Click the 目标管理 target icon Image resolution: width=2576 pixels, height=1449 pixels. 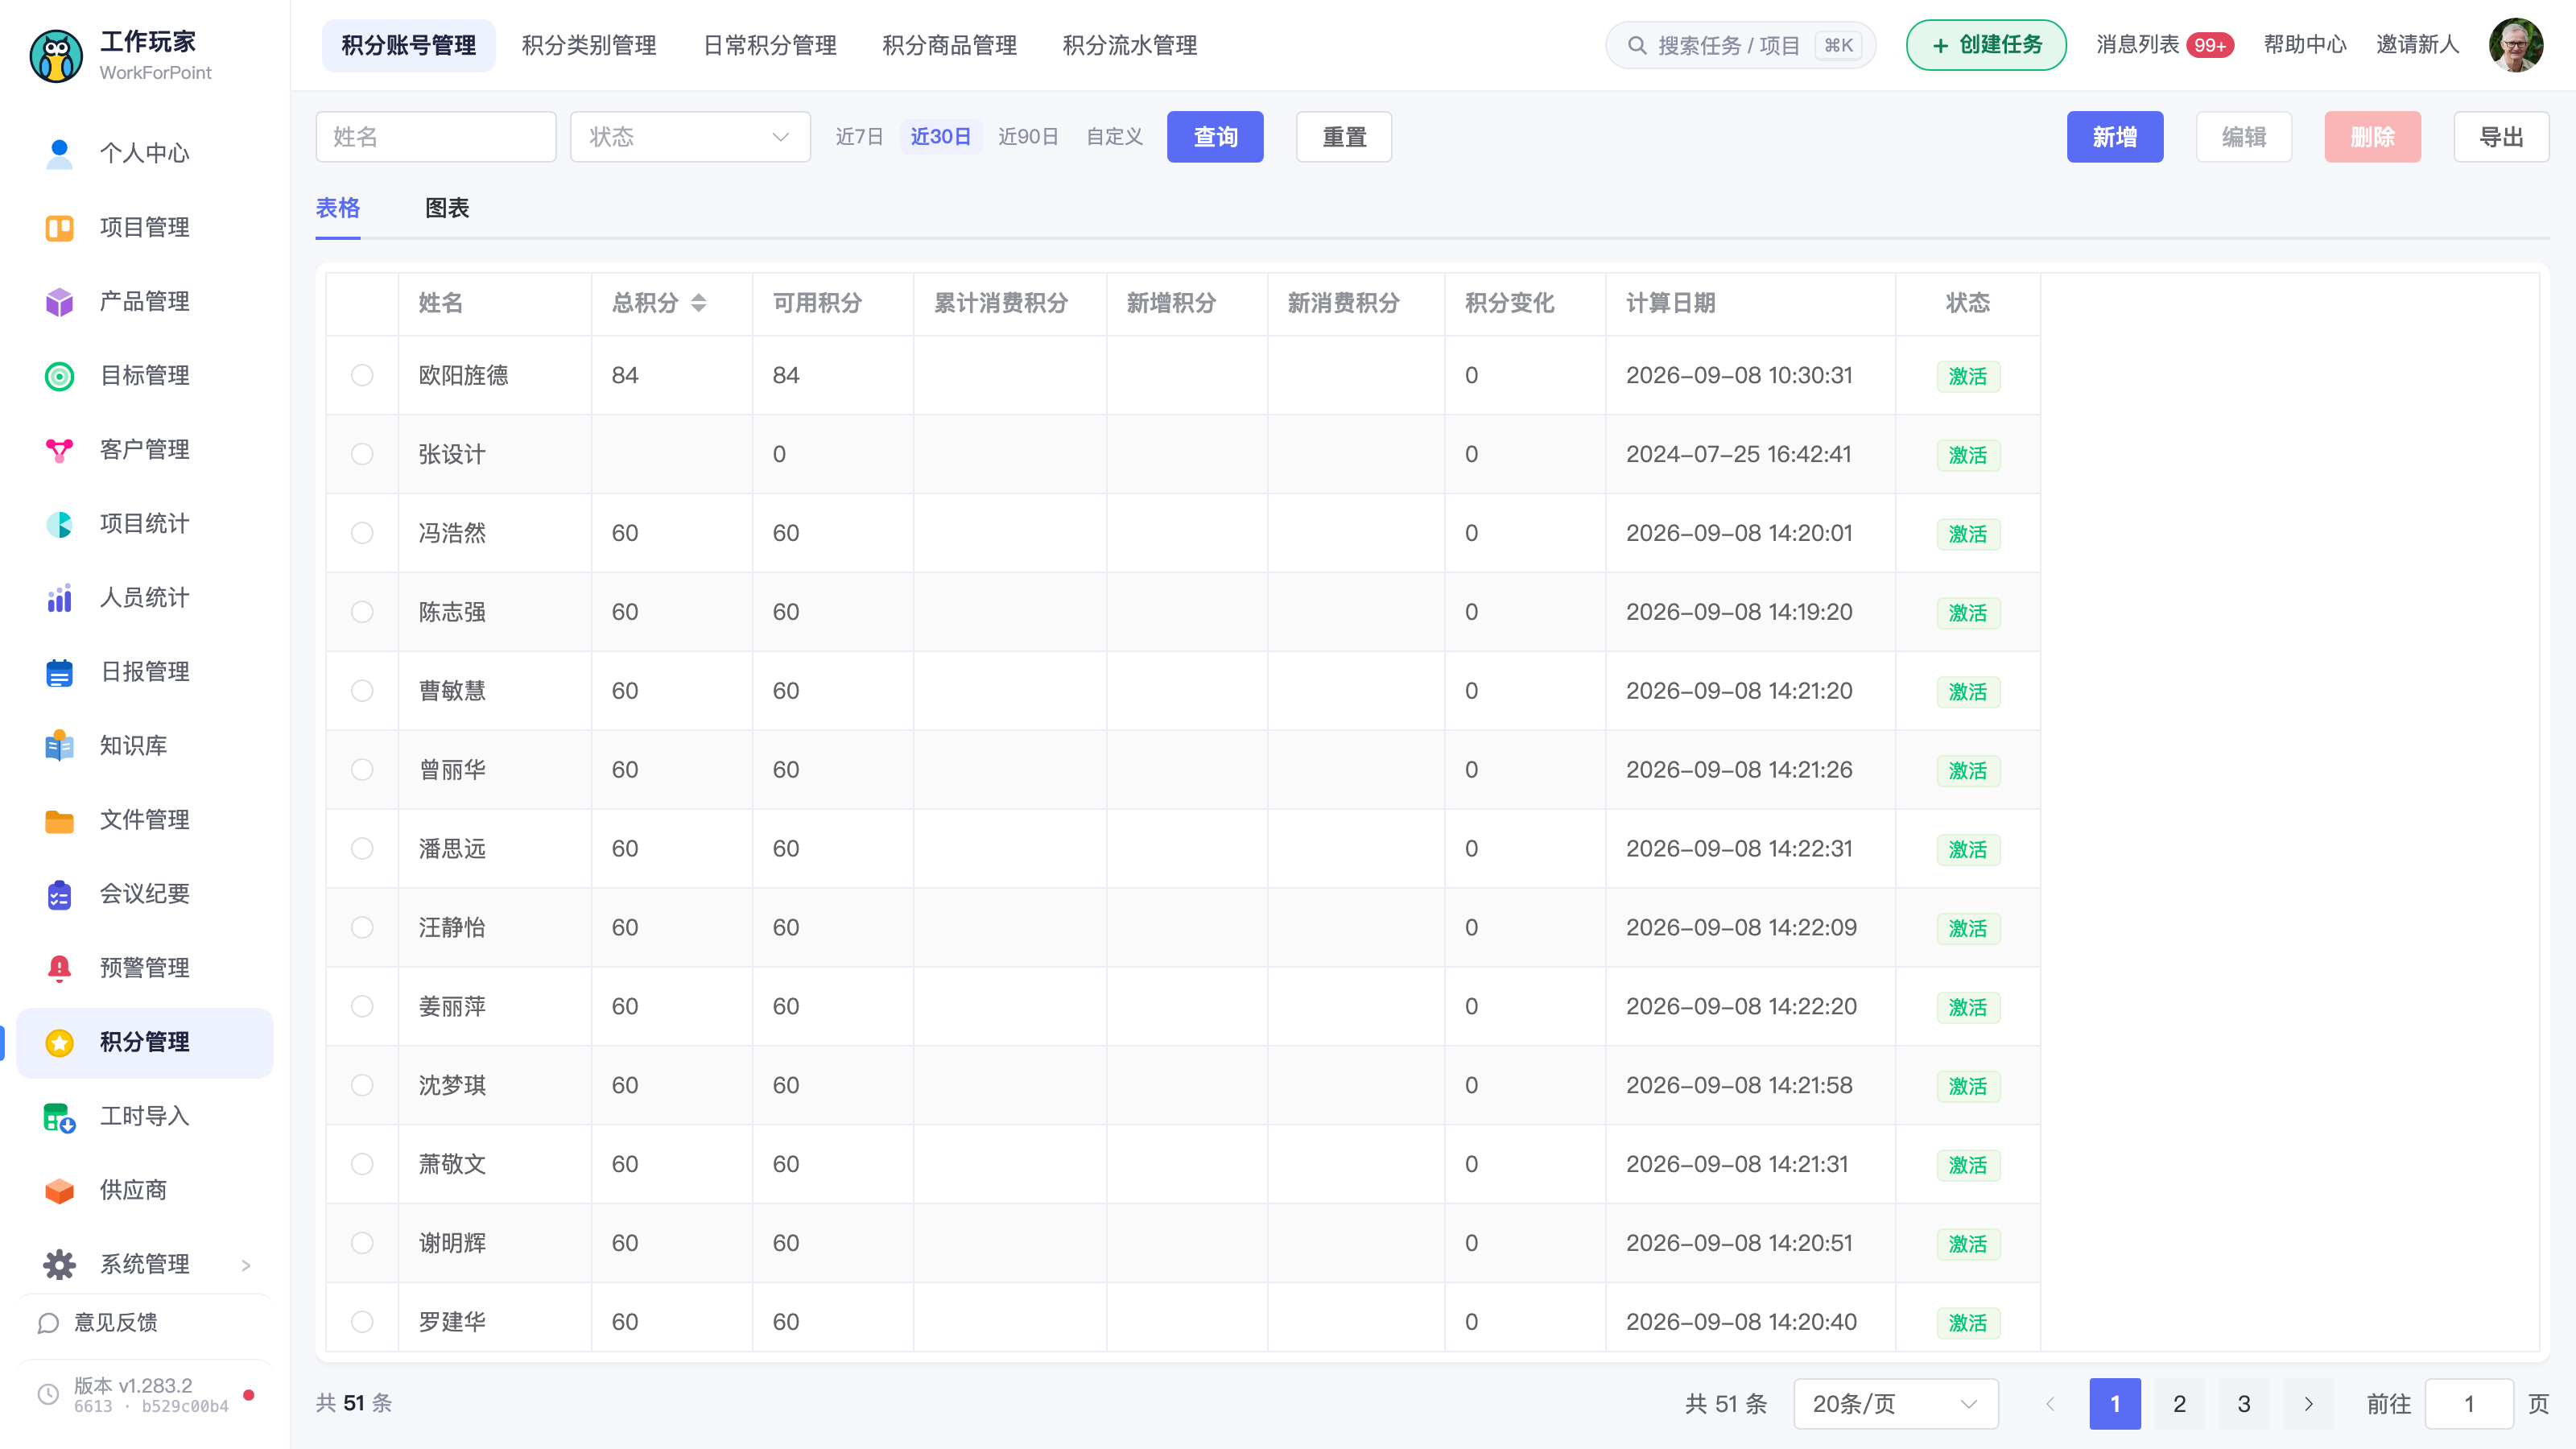pyautogui.click(x=59, y=375)
